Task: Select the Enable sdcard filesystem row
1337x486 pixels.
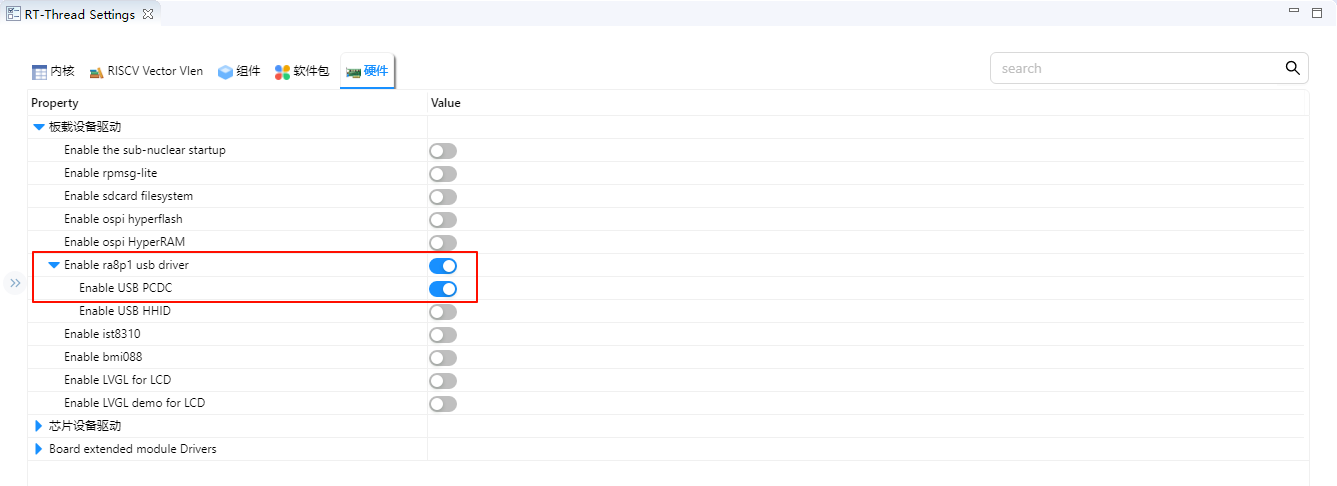Action: coord(128,196)
